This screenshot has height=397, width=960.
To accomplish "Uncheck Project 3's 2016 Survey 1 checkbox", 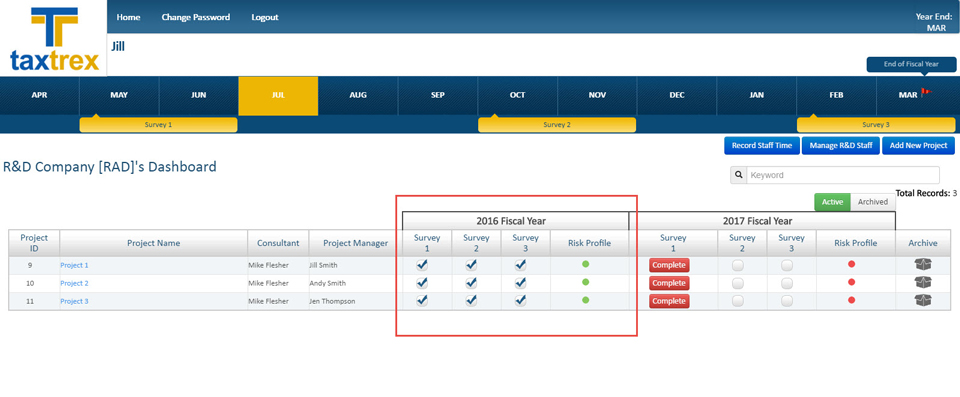I will point(422,301).
